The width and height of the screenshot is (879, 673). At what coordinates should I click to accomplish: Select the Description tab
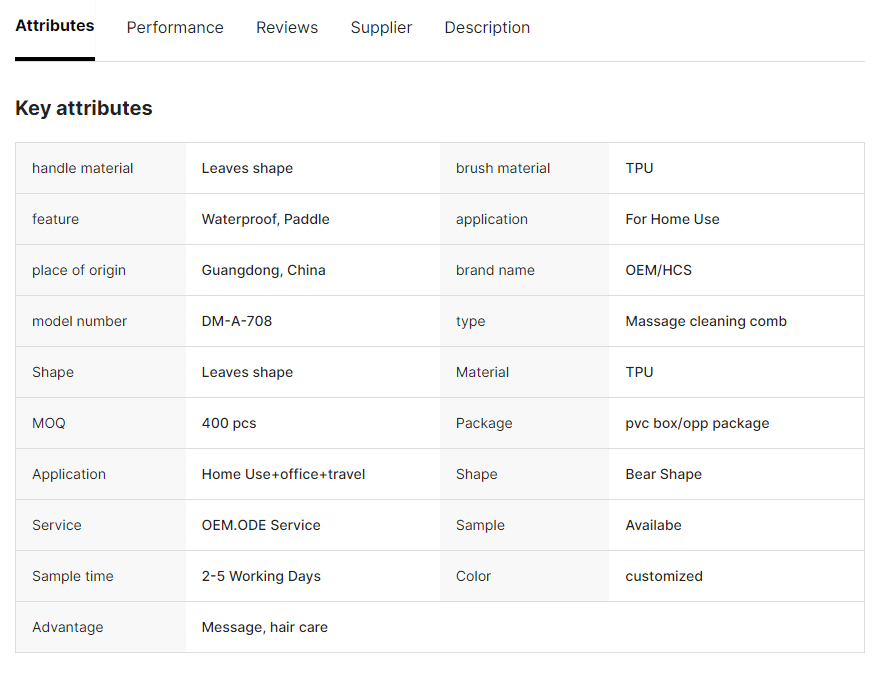487,28
